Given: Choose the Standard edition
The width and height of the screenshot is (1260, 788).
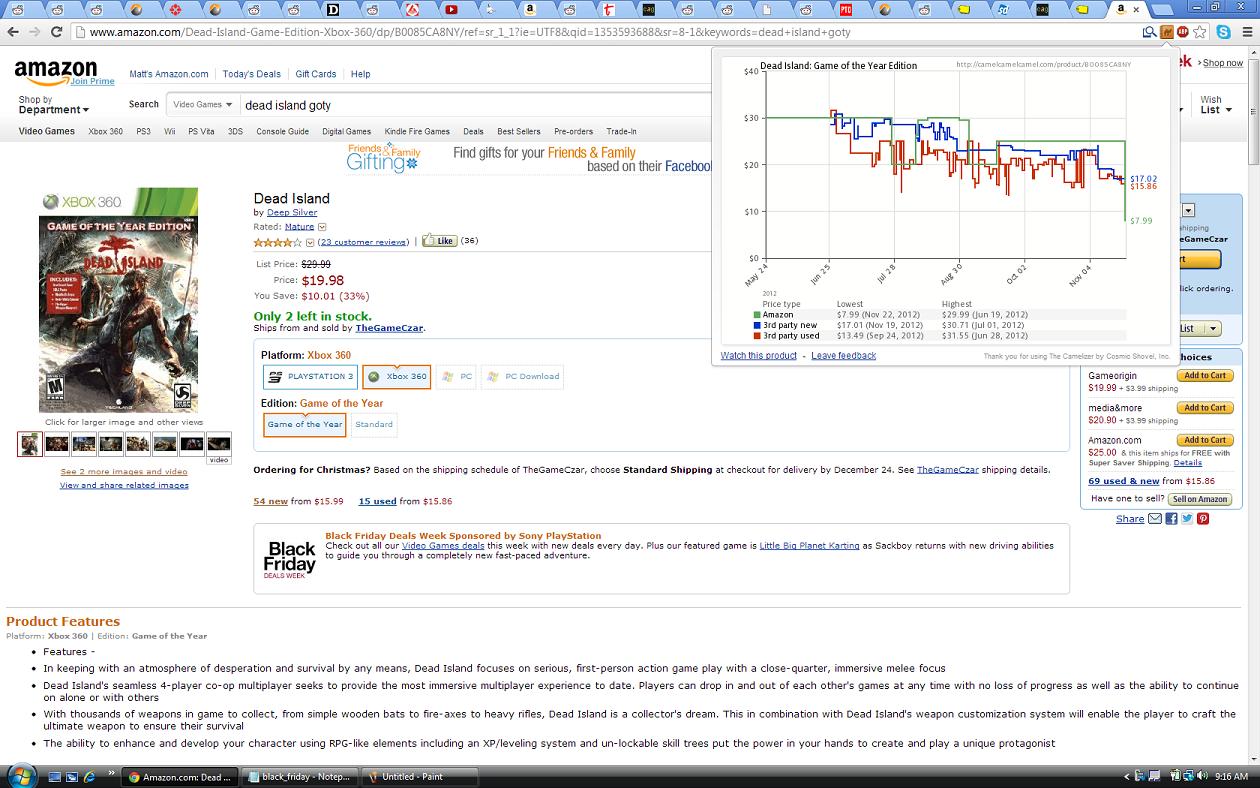Looking at the screenshot, I should tap(374, 425).
